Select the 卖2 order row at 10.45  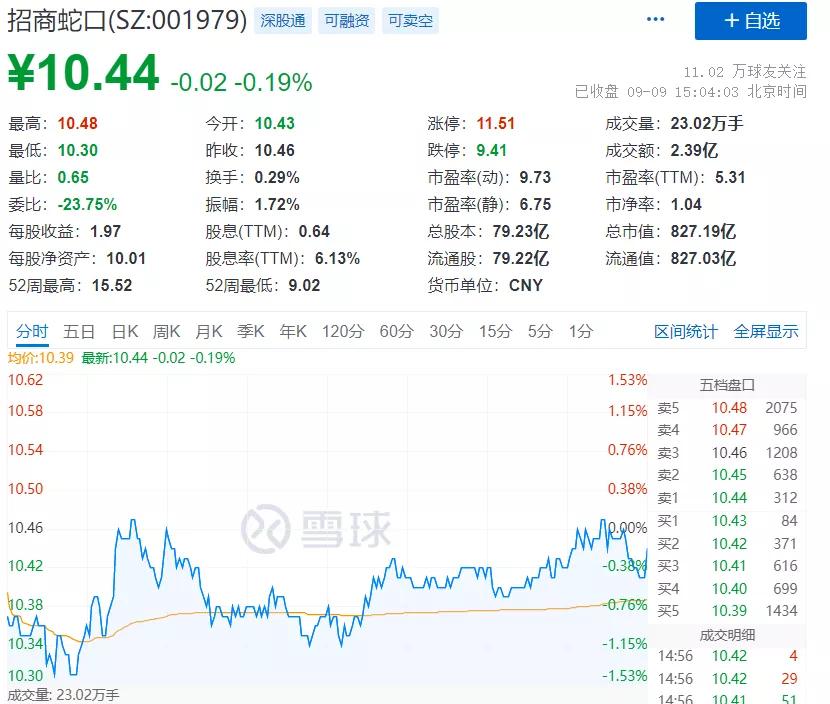[727, 475]
